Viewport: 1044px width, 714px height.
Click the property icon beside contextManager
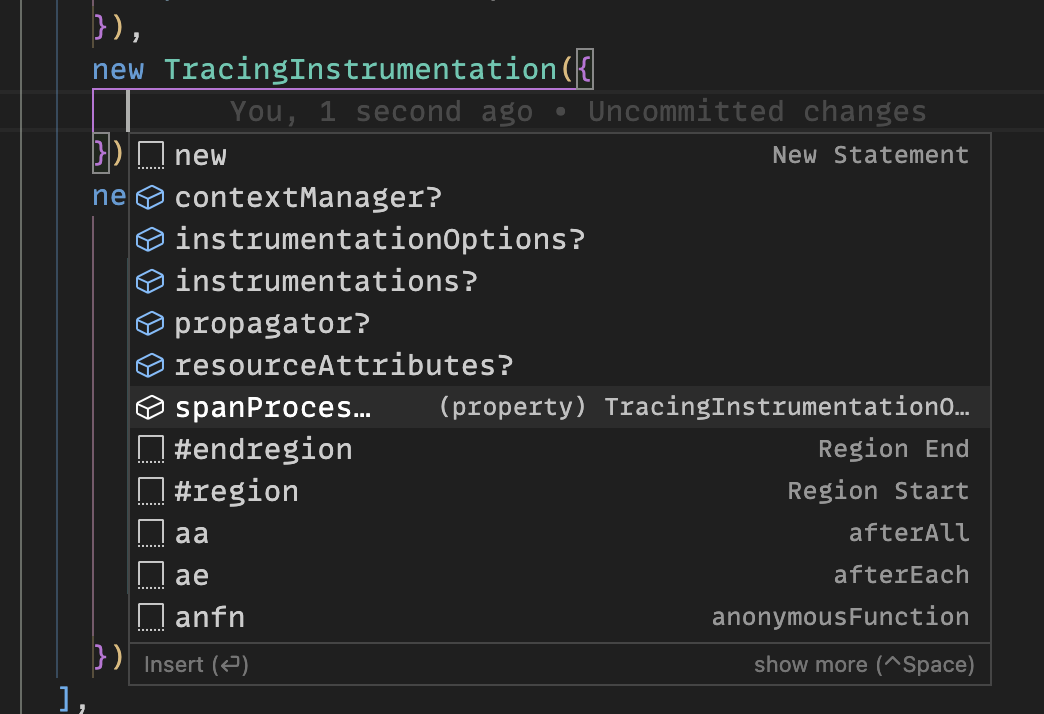tap(149, 197)
